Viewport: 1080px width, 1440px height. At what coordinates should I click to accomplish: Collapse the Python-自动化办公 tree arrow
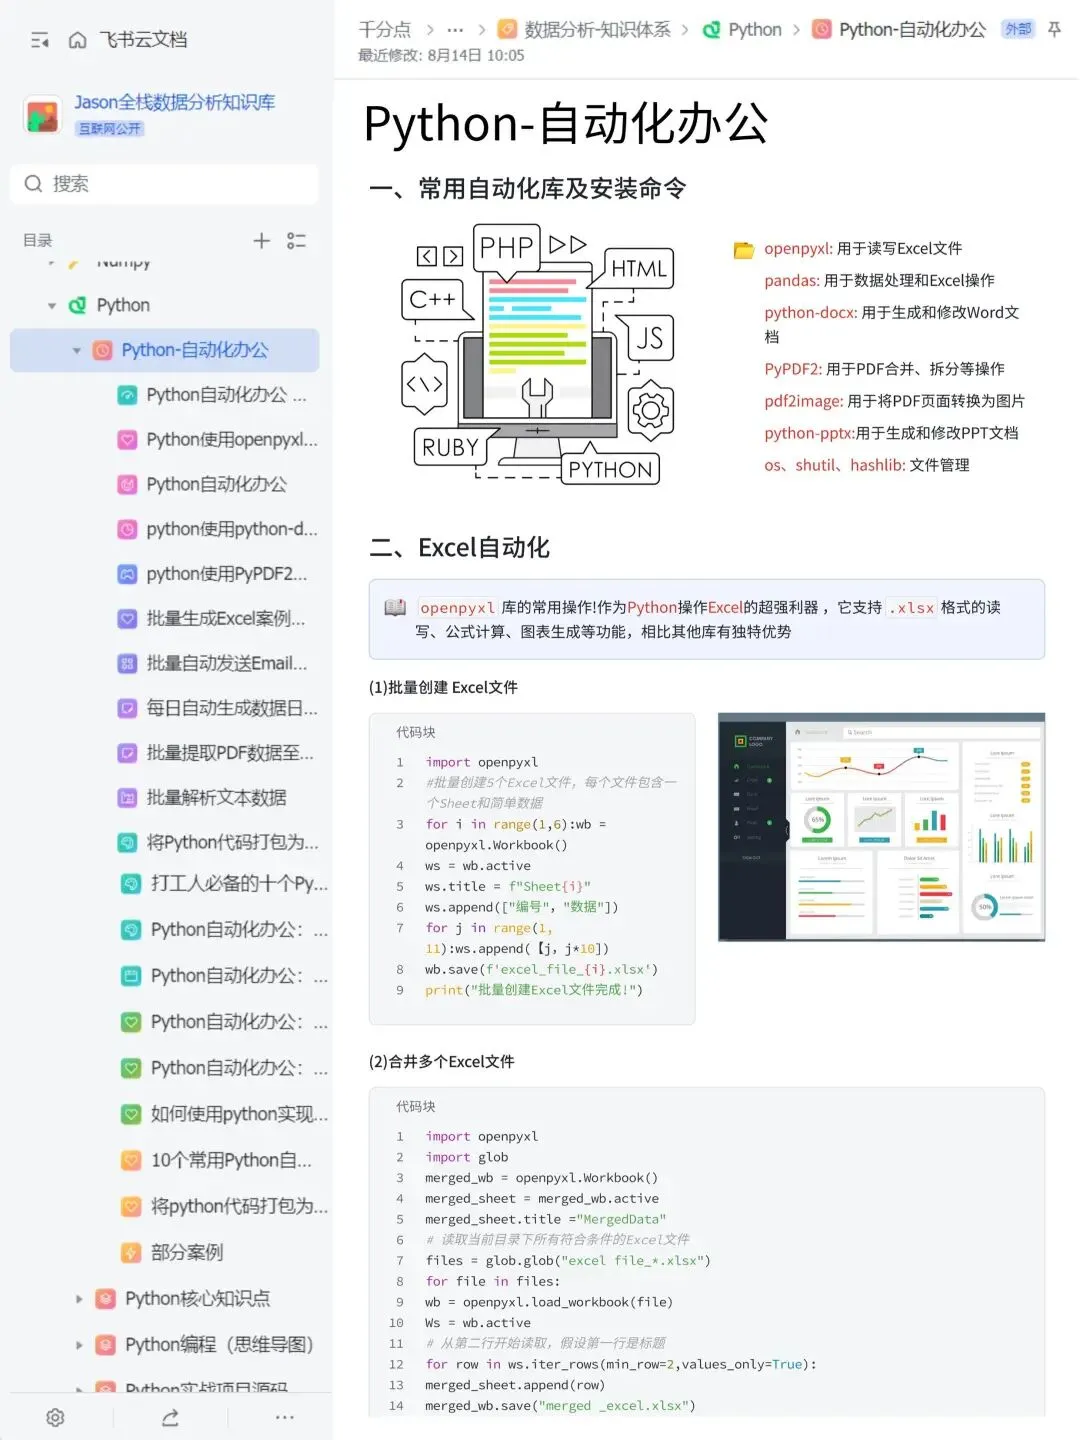[77, 351]
